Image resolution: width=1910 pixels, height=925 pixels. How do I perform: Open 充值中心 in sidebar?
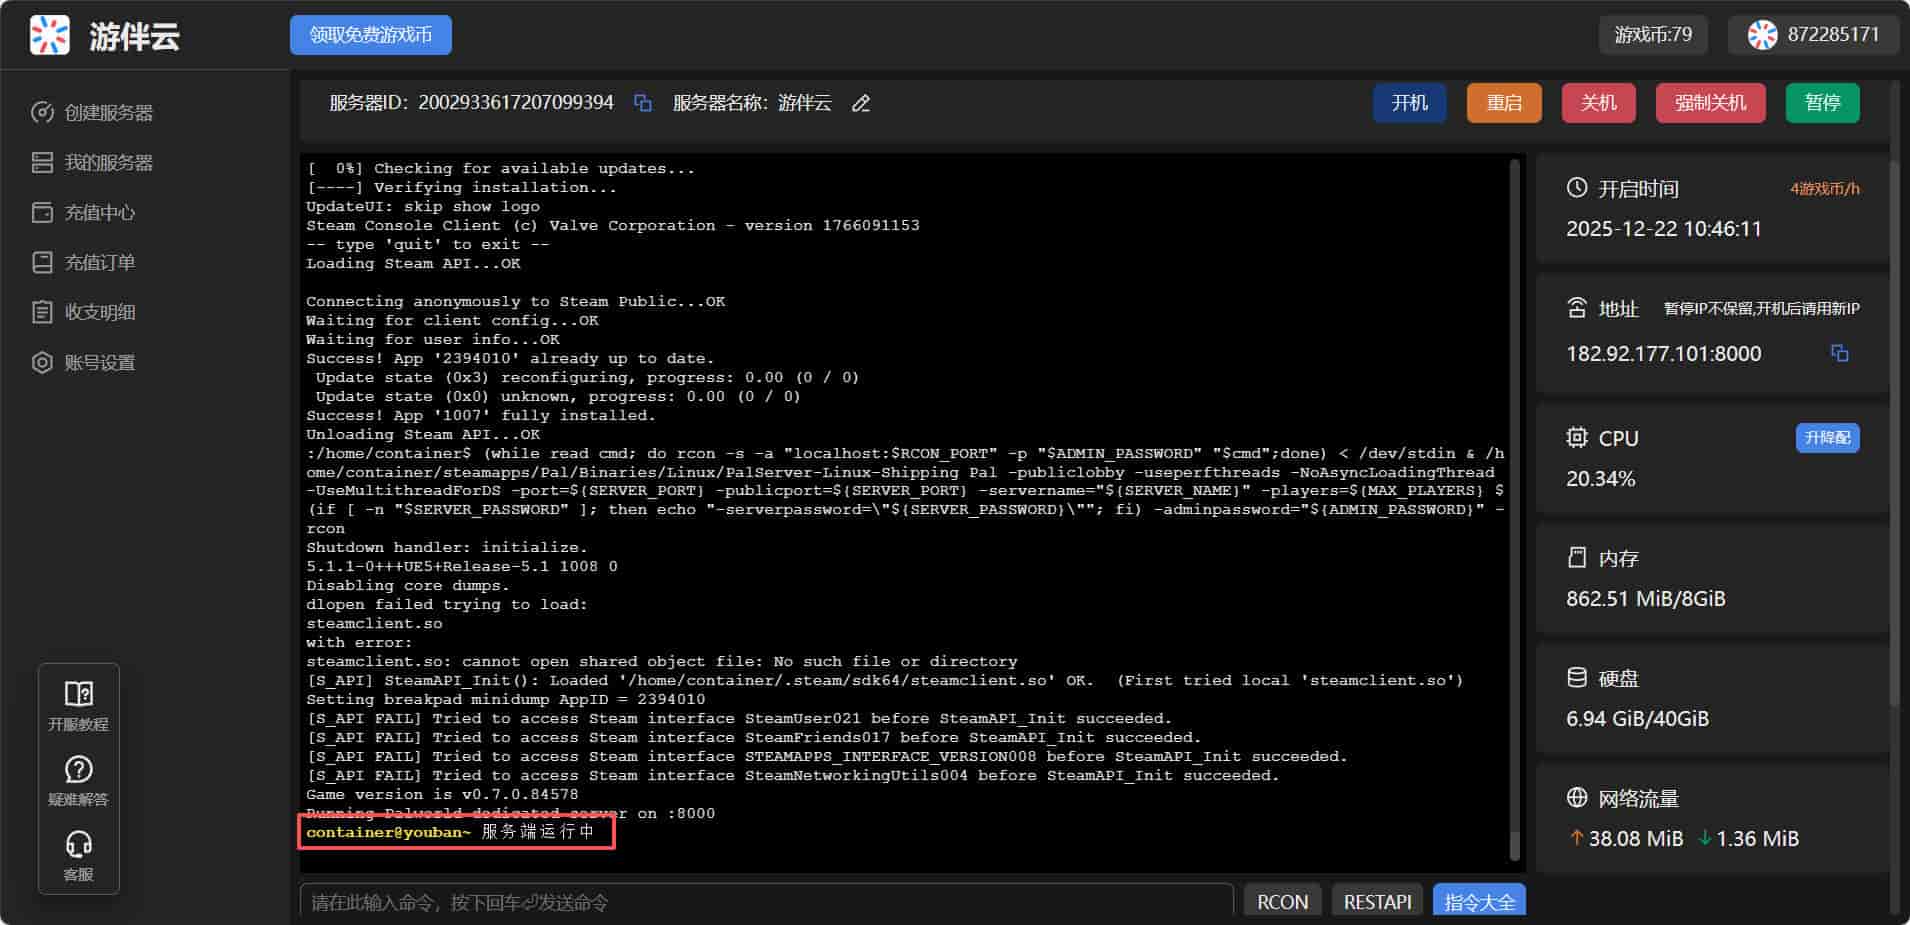tap(99, 213)
